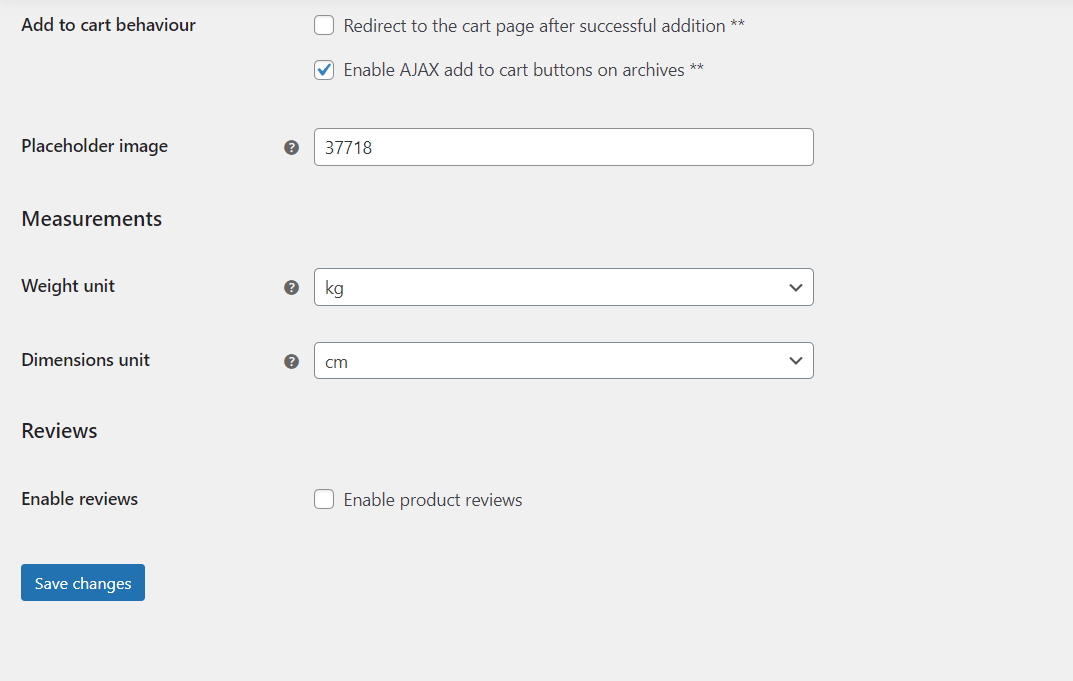The width and height of the screenshot is (1073, 681).
Task: Tick the Enable product reviews checkbox
Action: pos(324,499)
